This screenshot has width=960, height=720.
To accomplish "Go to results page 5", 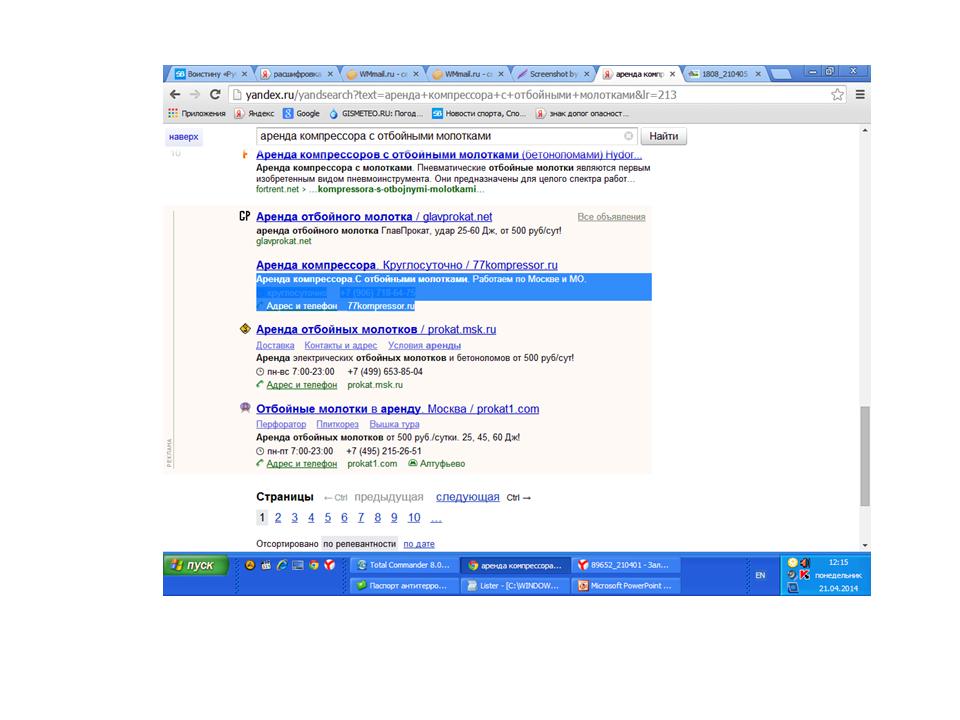I will pos(328,518).
